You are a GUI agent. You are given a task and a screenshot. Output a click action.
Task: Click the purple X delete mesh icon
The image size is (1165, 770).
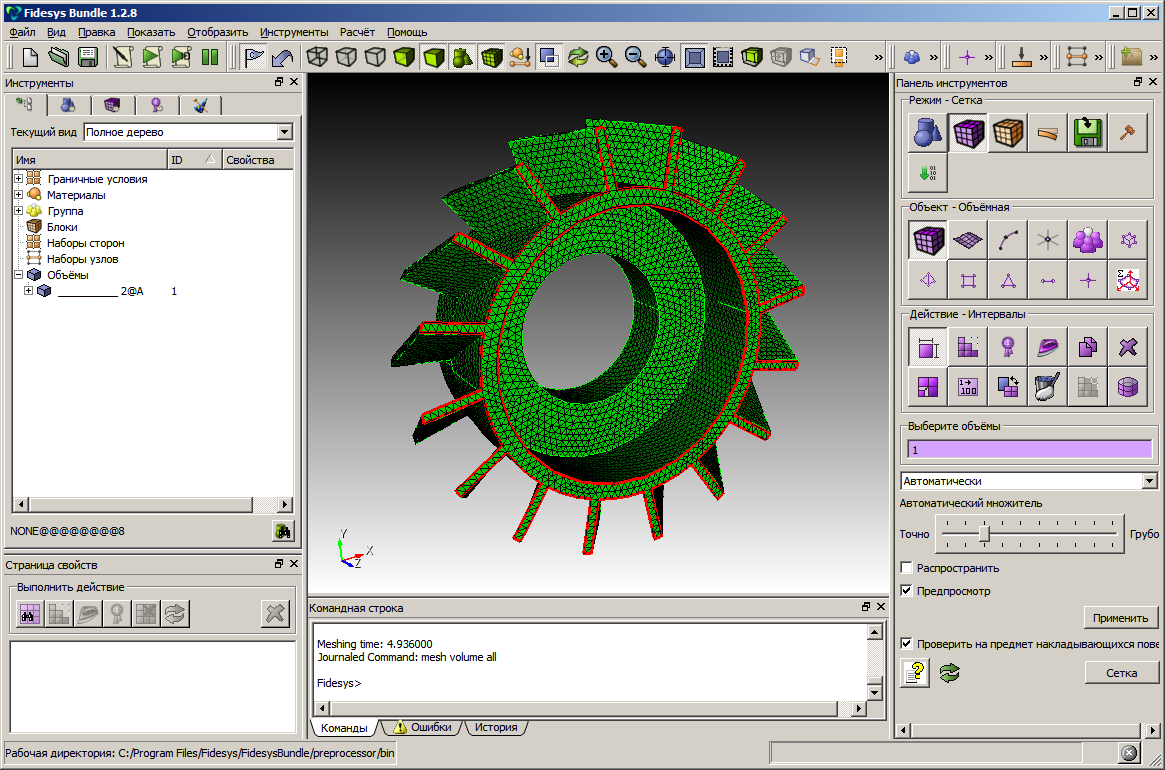(1128, 347)
